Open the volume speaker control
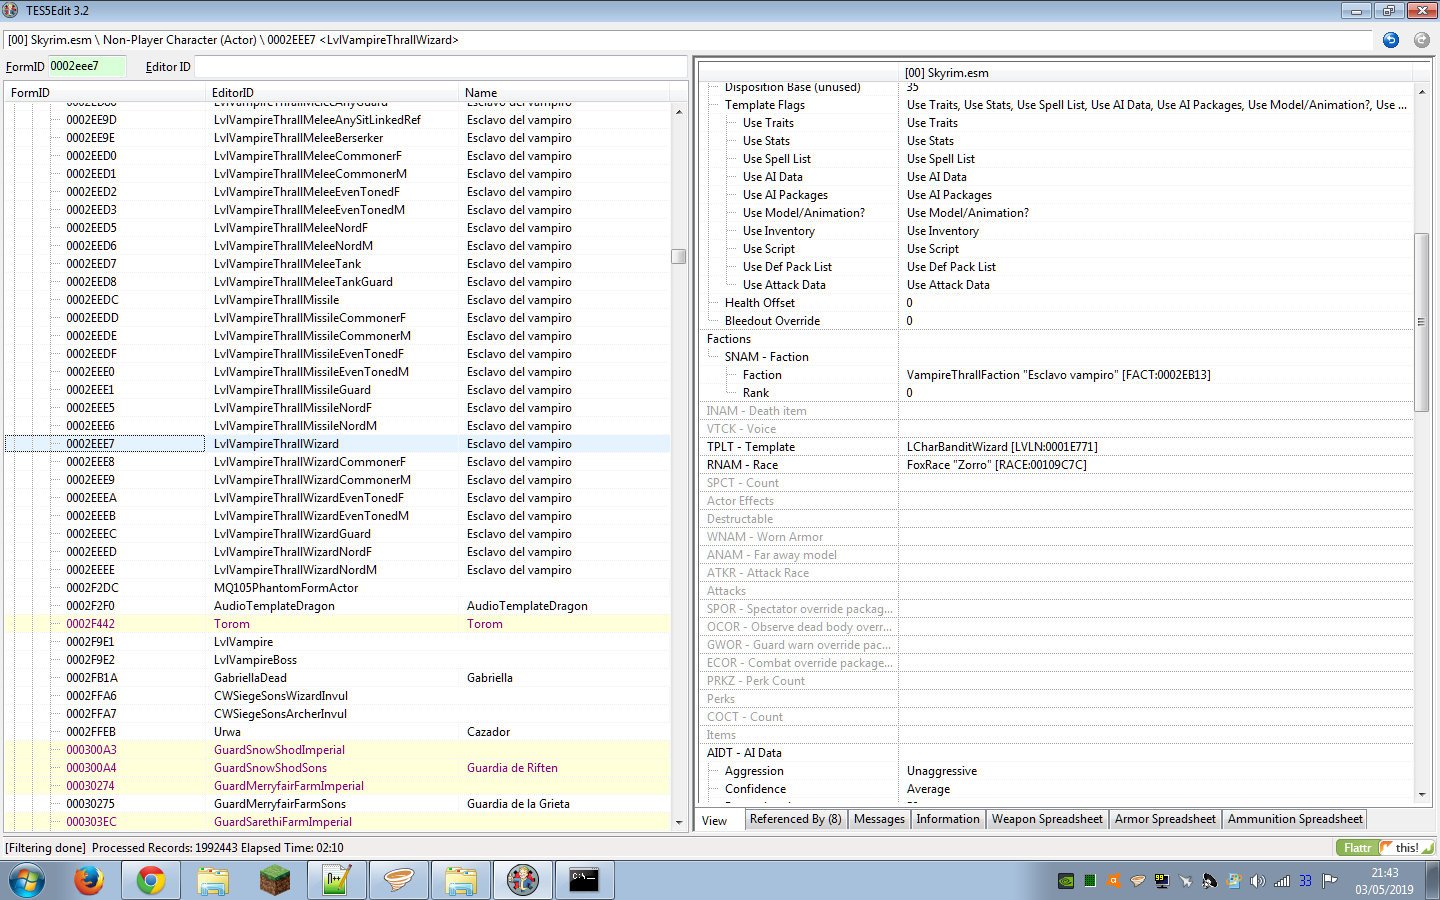The image size is (1440, 900). (x=1258, y=881)
